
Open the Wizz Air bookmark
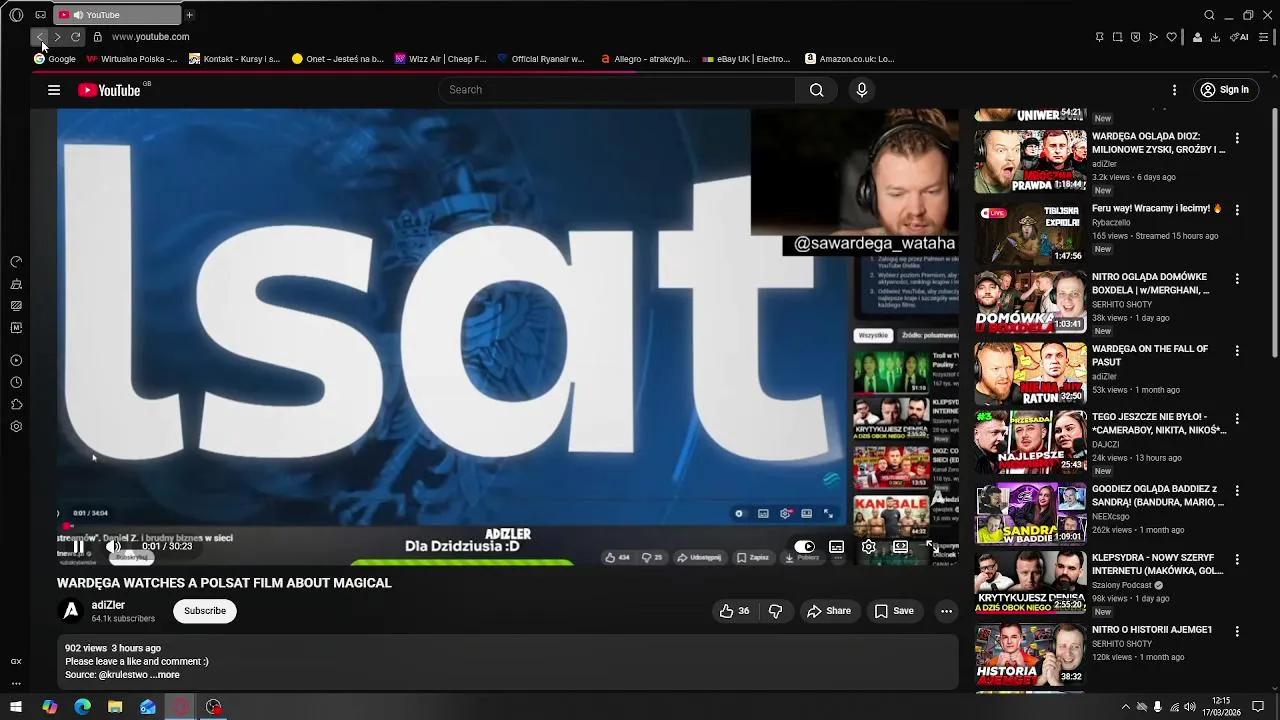coord(441,59)
